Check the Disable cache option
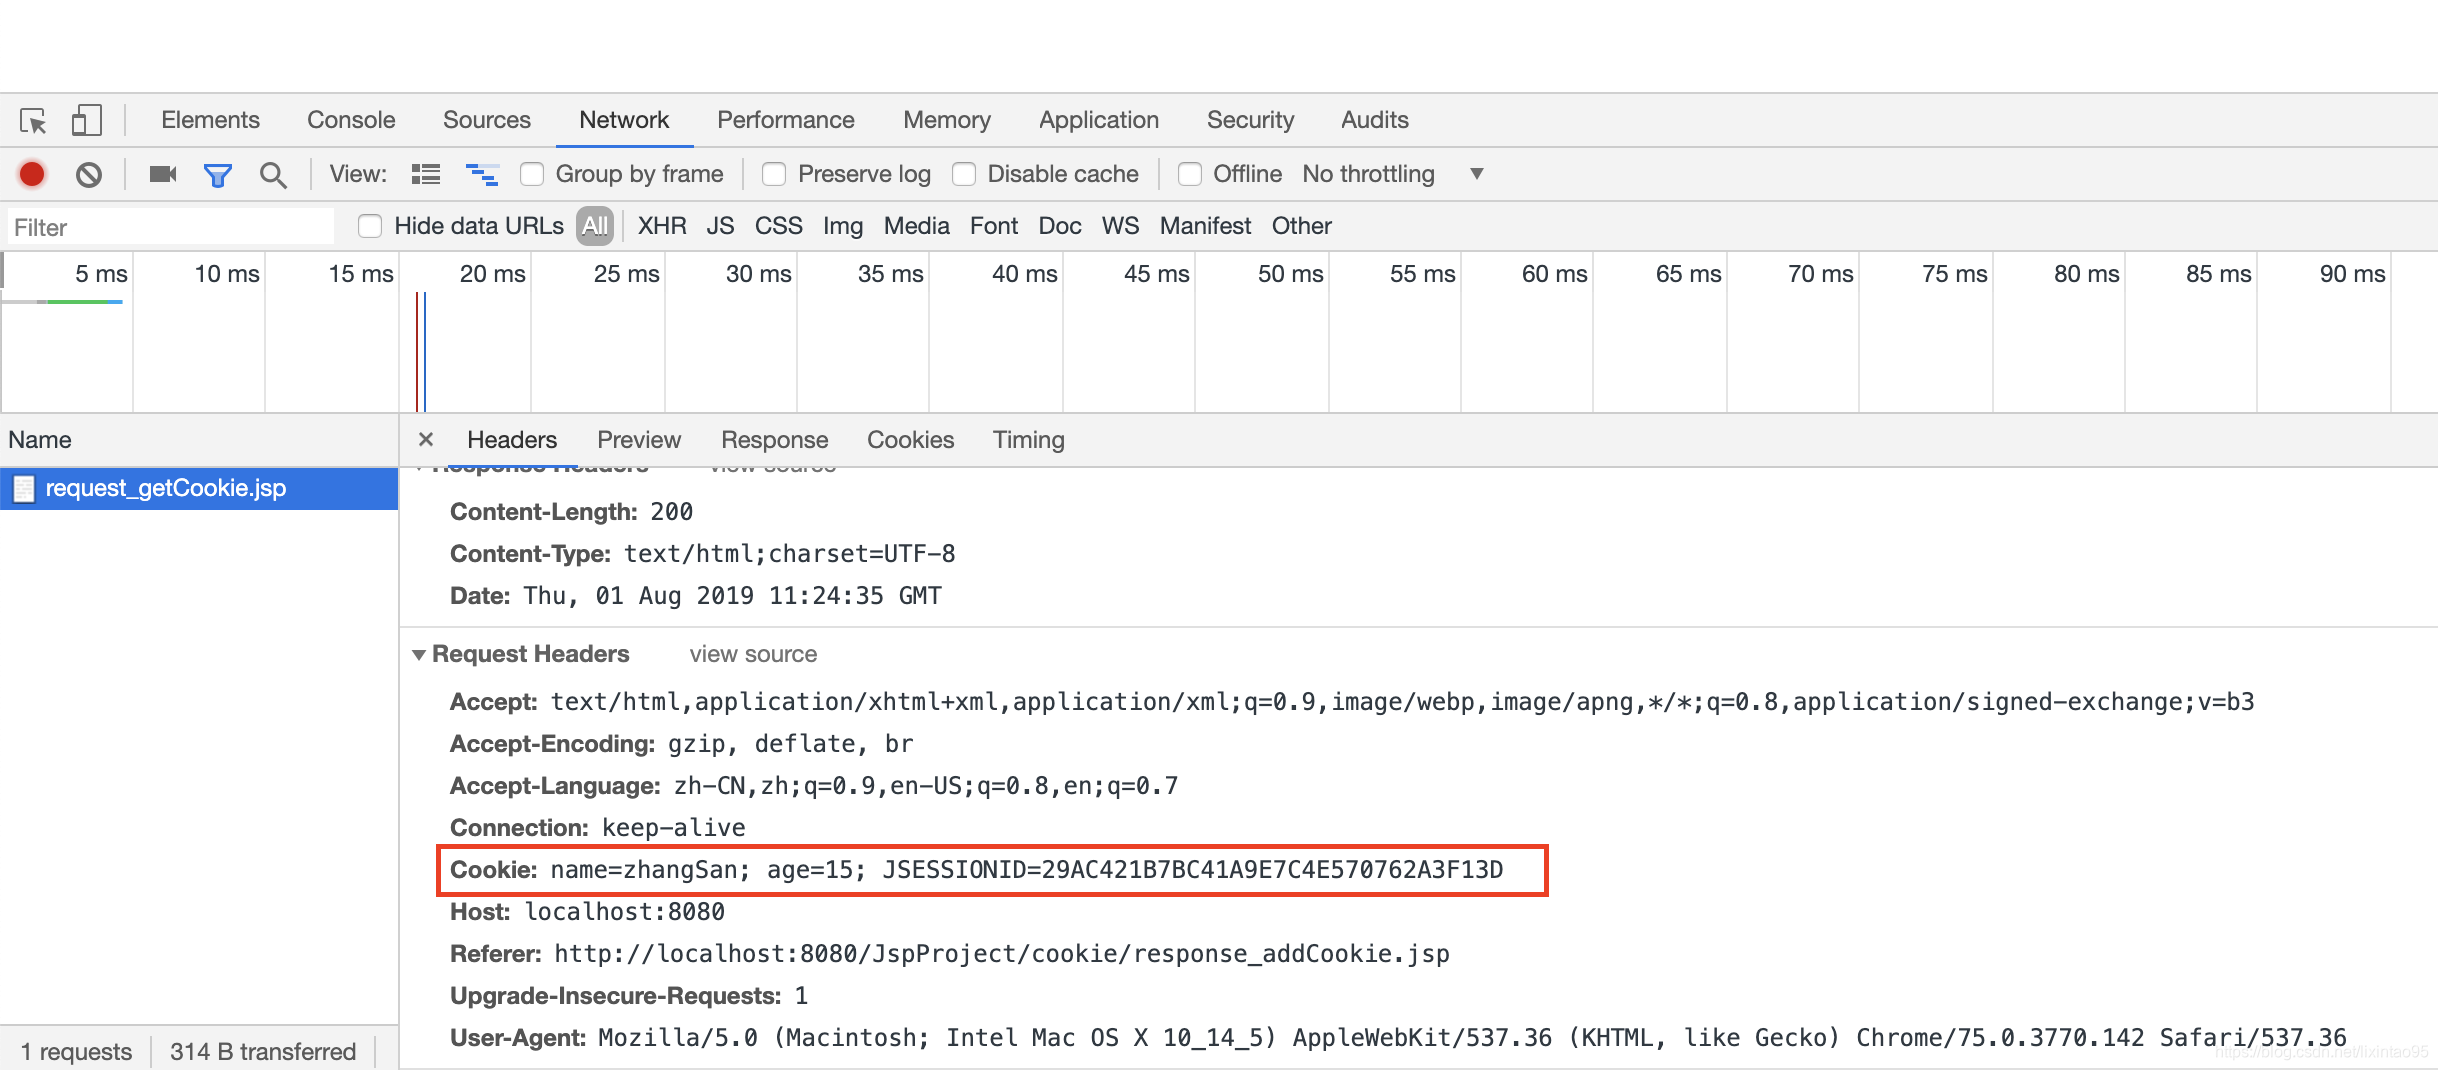 [964, 174]
